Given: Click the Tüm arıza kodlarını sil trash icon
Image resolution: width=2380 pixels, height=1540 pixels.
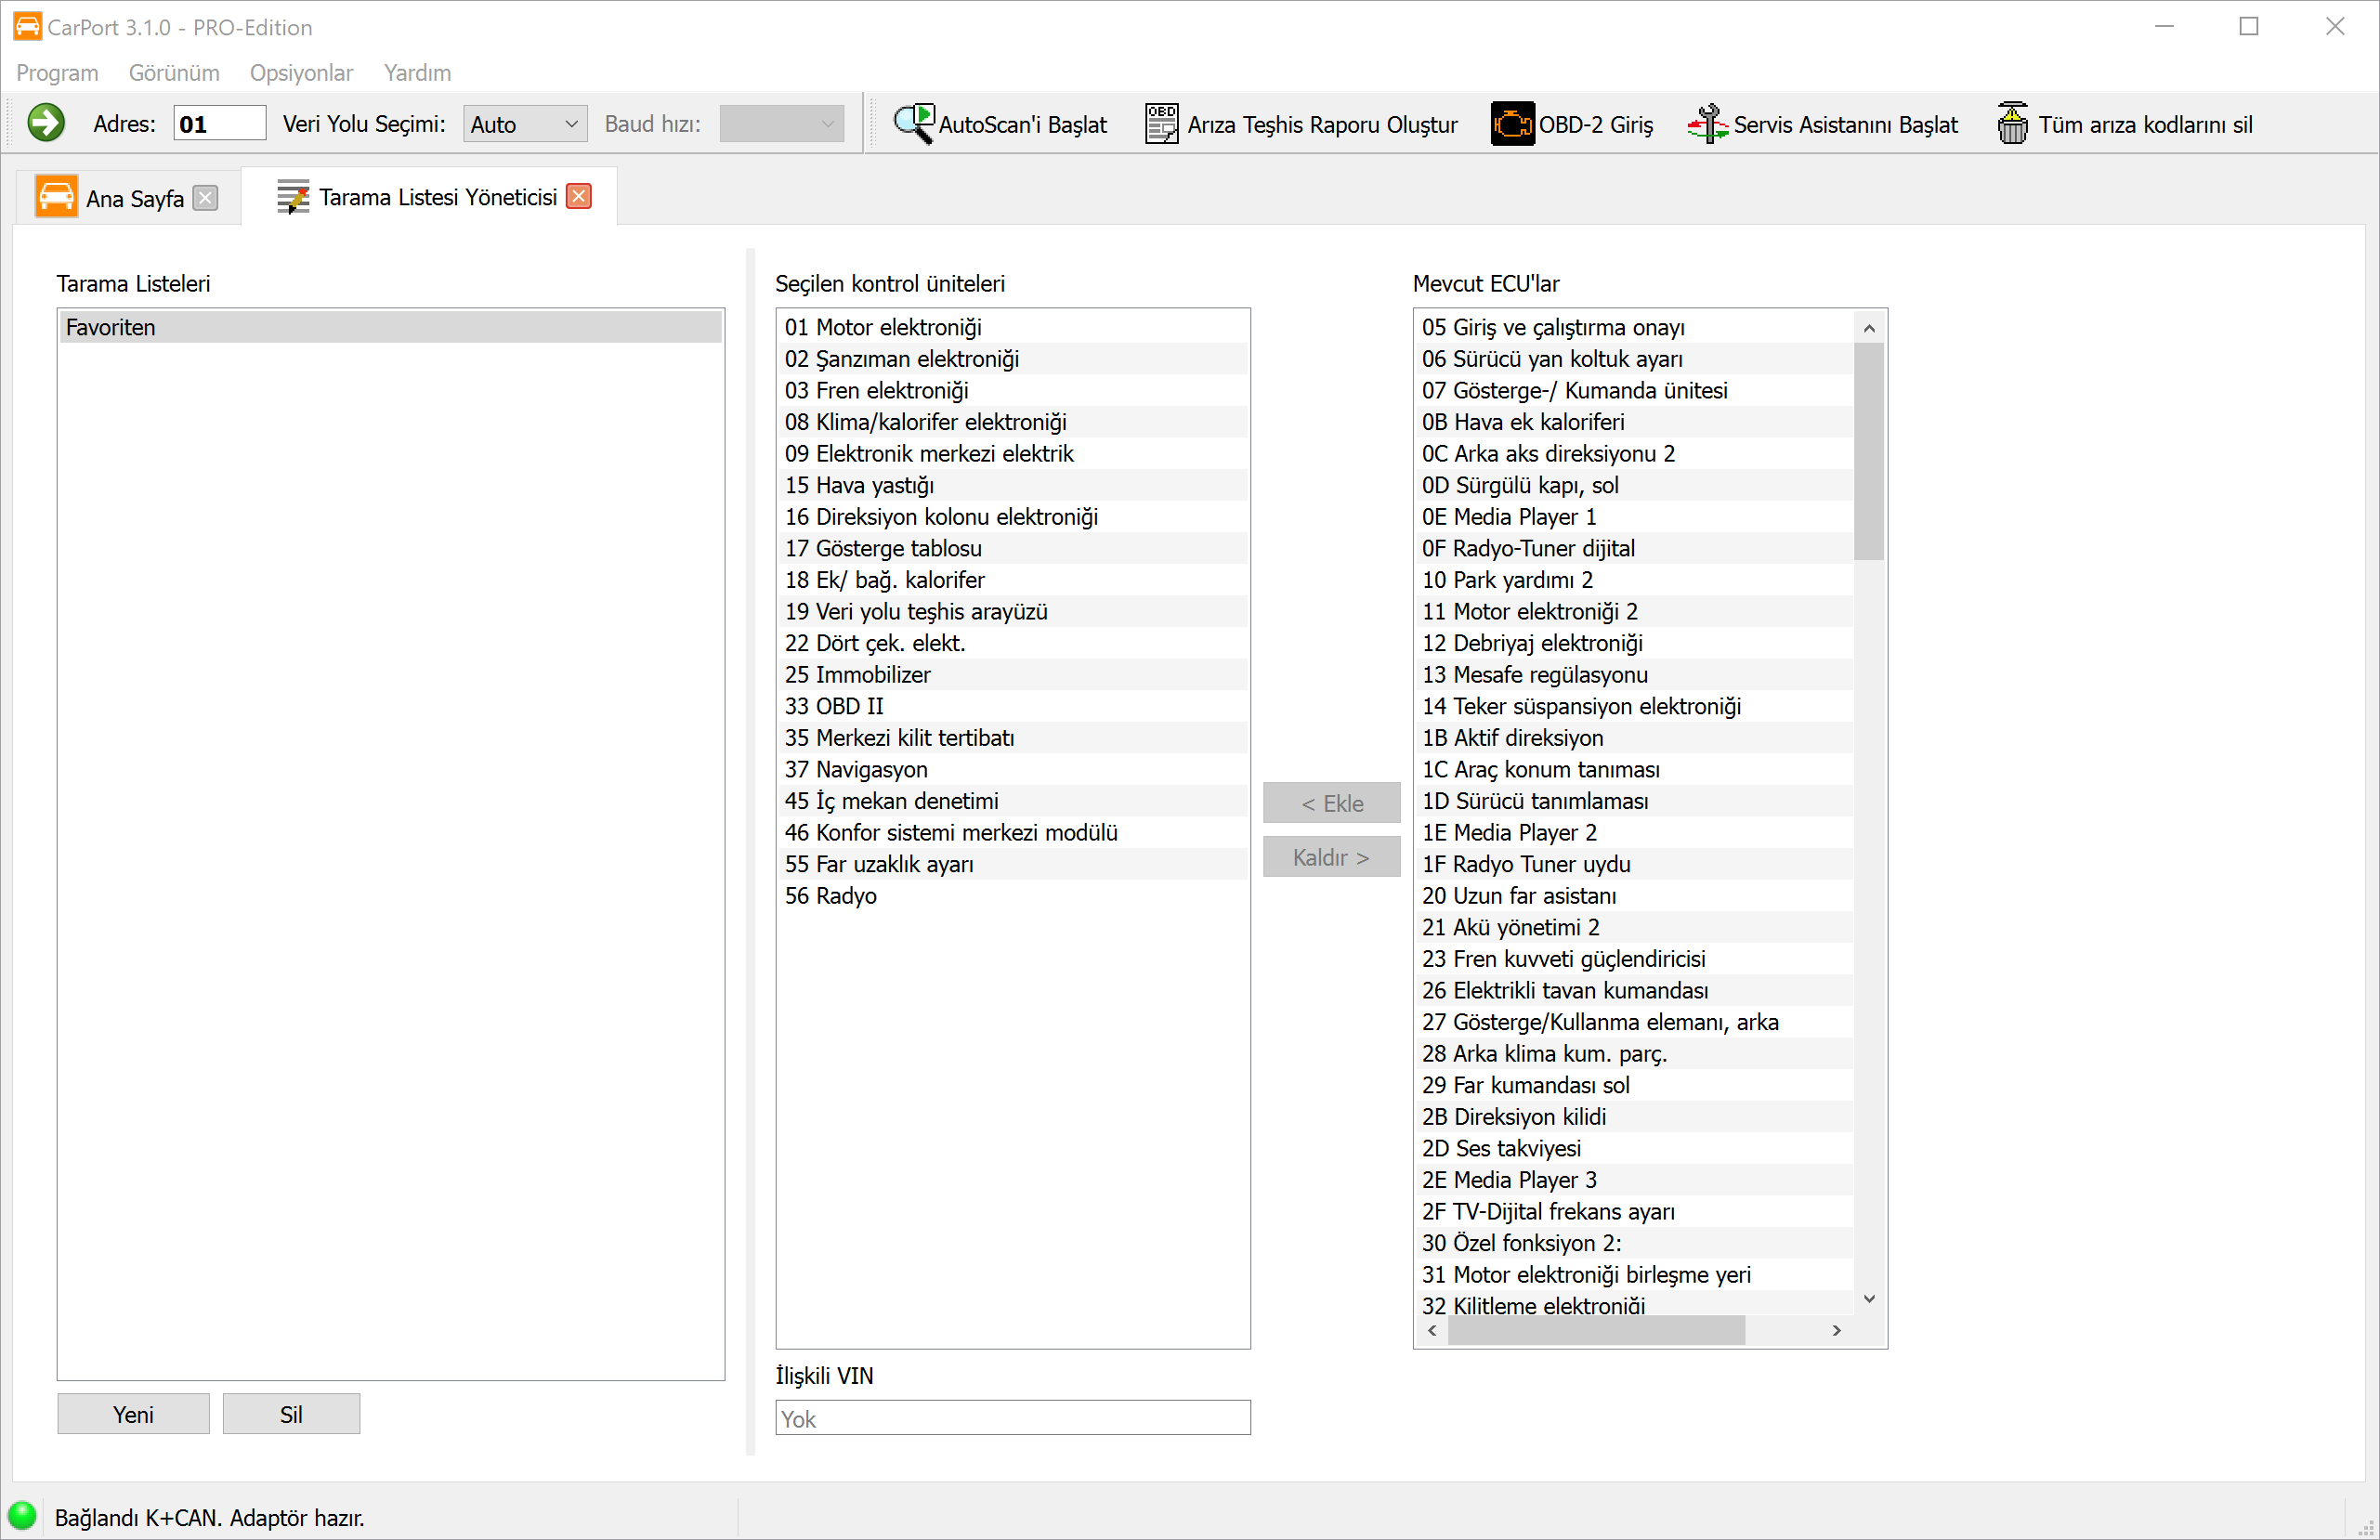Looking at the screenshot, I should pyautogui.click(x=2012, y=124).
